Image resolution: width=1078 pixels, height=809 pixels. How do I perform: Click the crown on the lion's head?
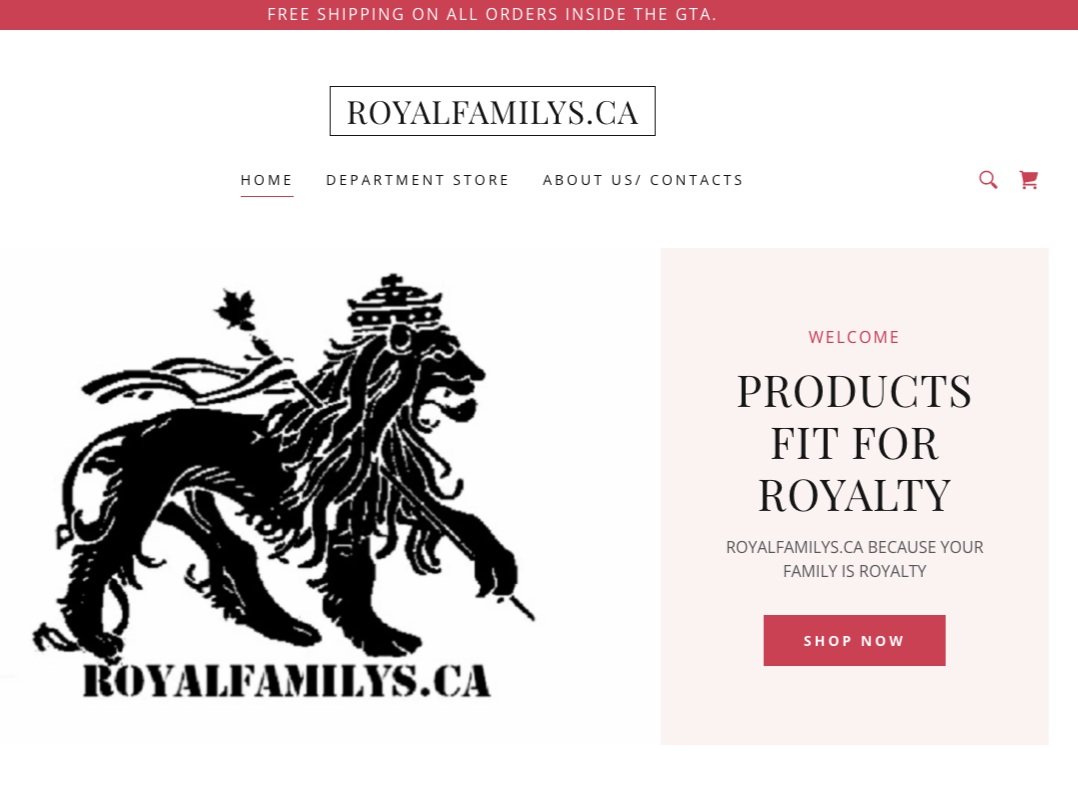(x=395, y=302)
